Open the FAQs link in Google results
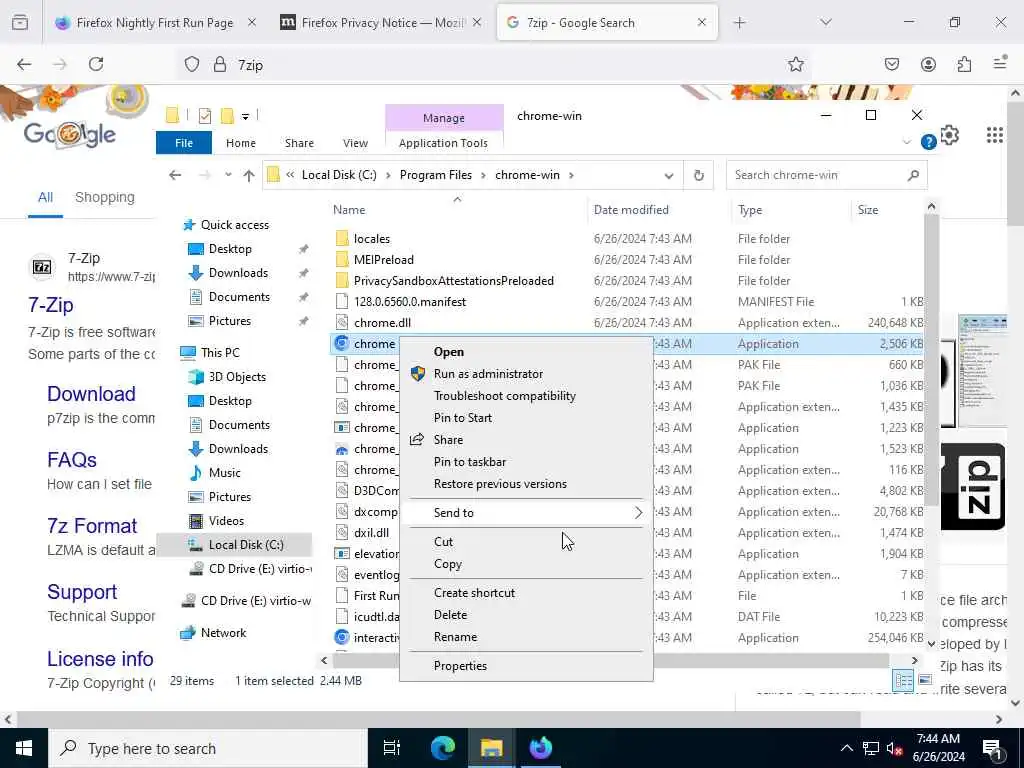This screenshot has height=768, width=1024. [x=72, y=460]
